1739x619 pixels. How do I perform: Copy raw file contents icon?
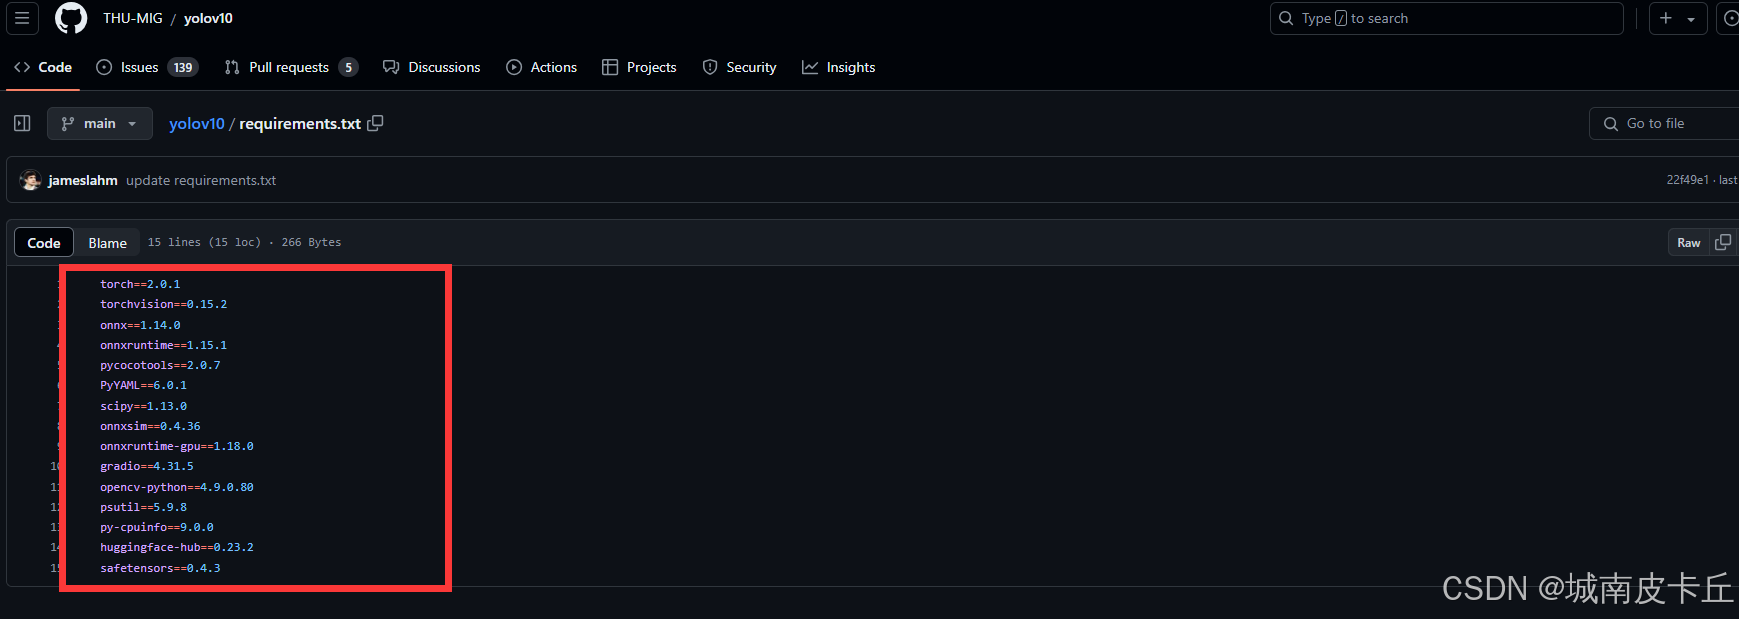click(1723, 243)
